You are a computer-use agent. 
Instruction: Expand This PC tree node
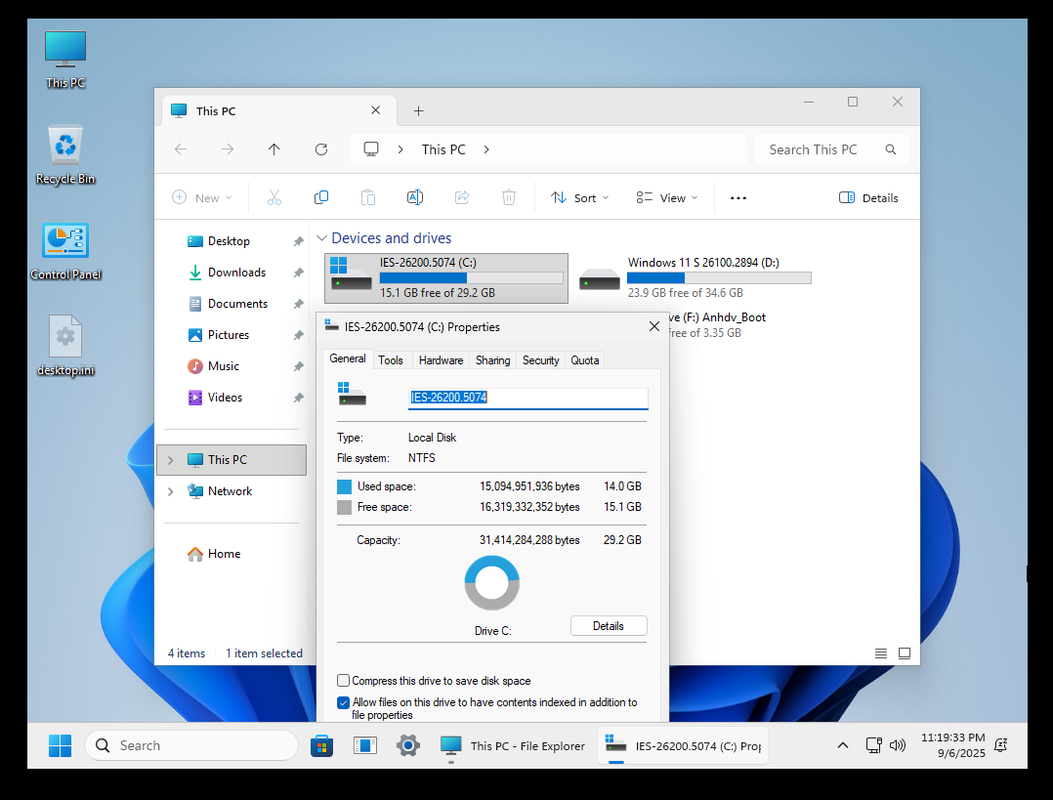point(171,460)
